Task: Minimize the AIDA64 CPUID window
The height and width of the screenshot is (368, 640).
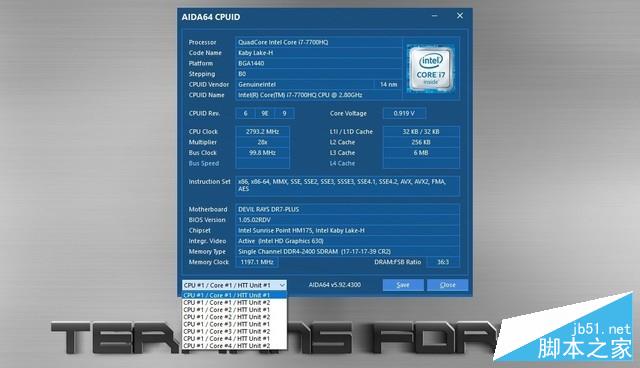Action: coord(434,16)
